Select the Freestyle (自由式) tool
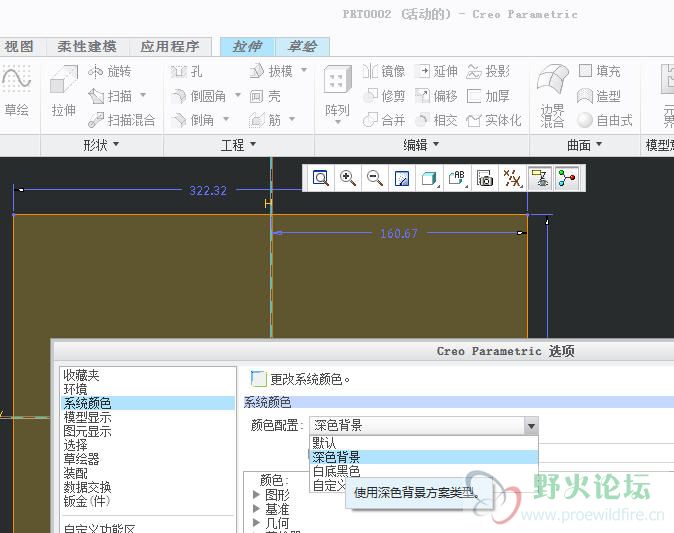 (x=604, y=120)
